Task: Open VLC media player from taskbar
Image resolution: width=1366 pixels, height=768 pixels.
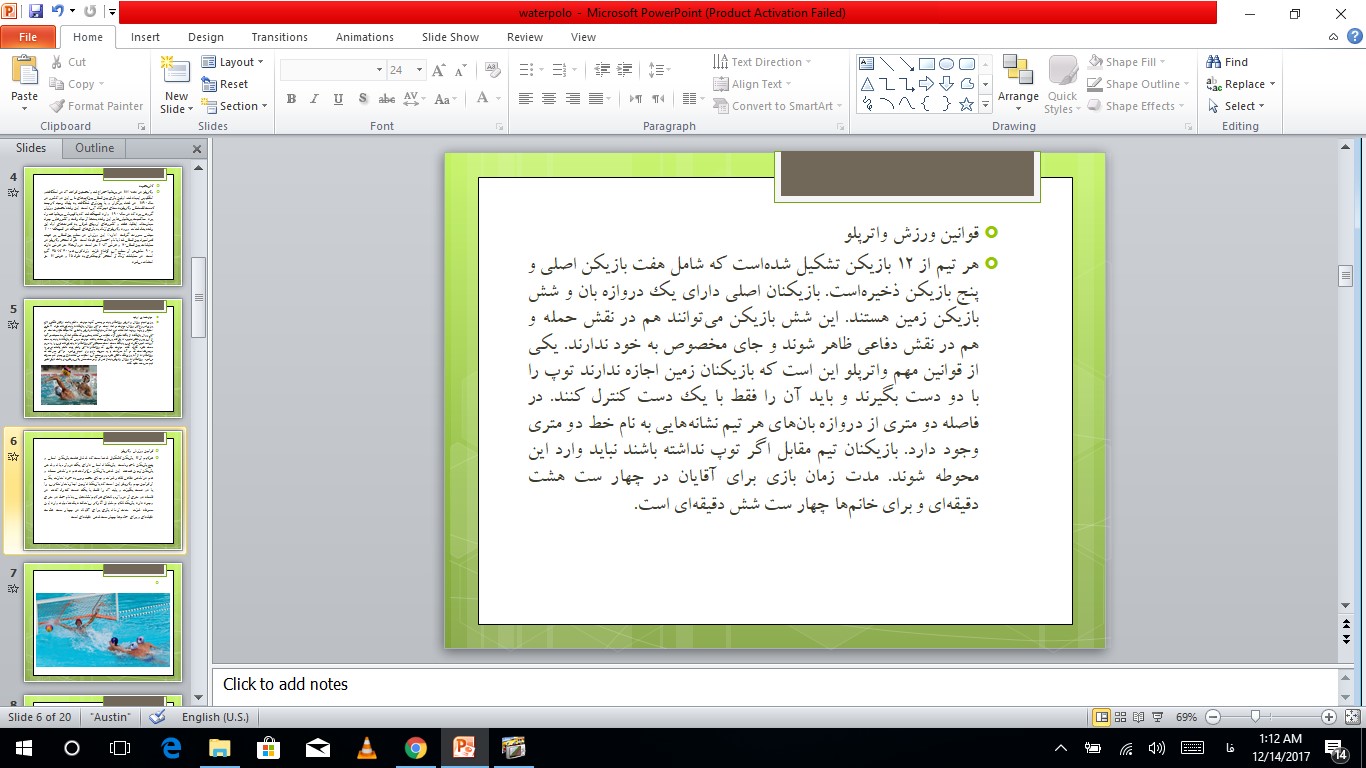Action: coord(367,748)
